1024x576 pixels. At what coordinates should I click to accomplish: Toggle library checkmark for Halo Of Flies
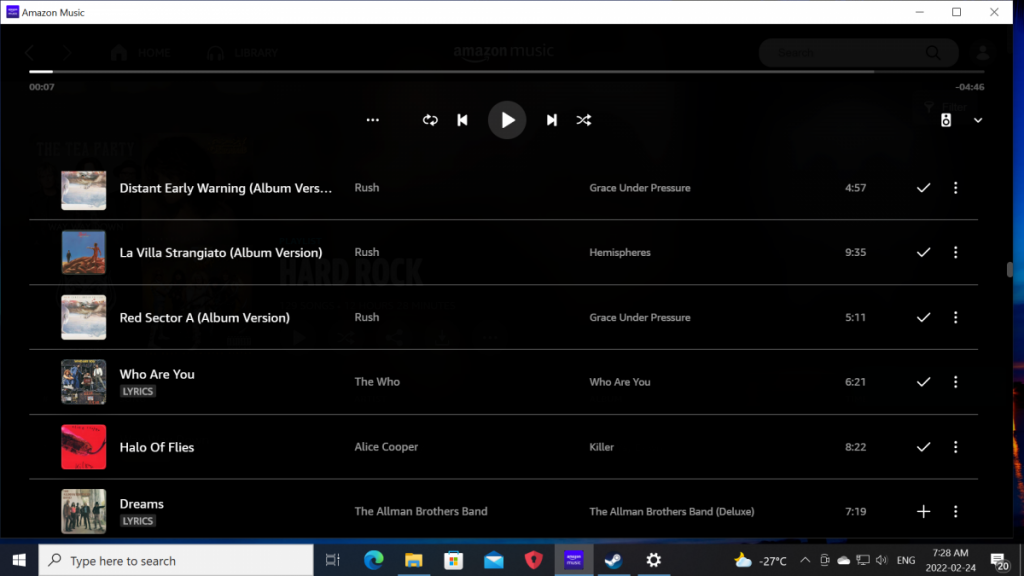923,447
